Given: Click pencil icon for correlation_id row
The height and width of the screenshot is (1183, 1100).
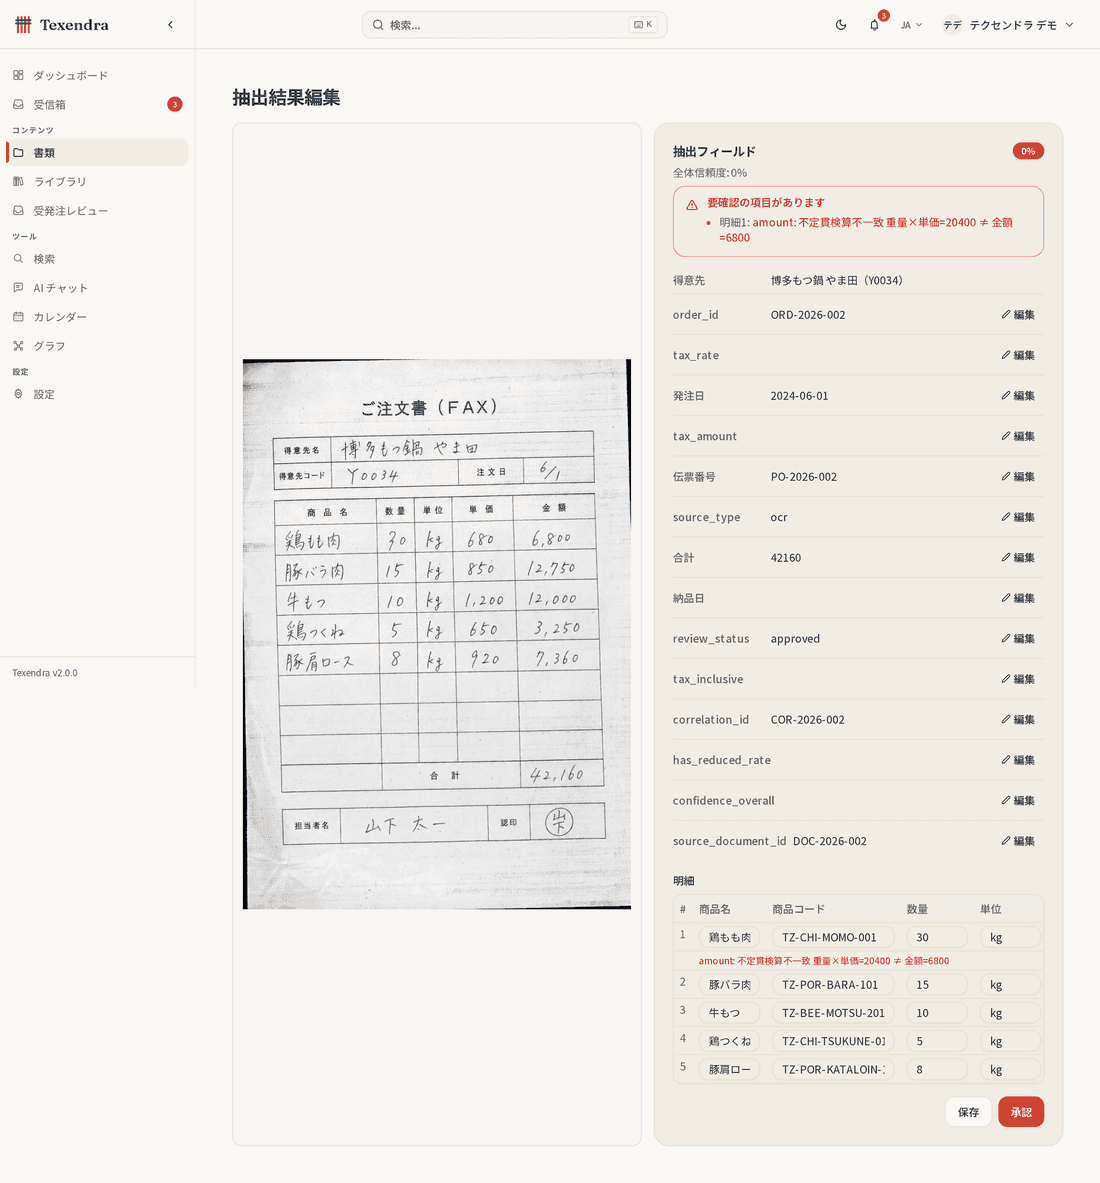Looking at the screenshot, I should [1006, 720].
